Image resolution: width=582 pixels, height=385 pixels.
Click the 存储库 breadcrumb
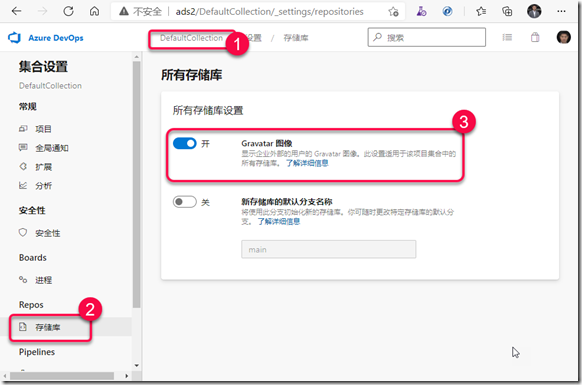click(296, 38)
